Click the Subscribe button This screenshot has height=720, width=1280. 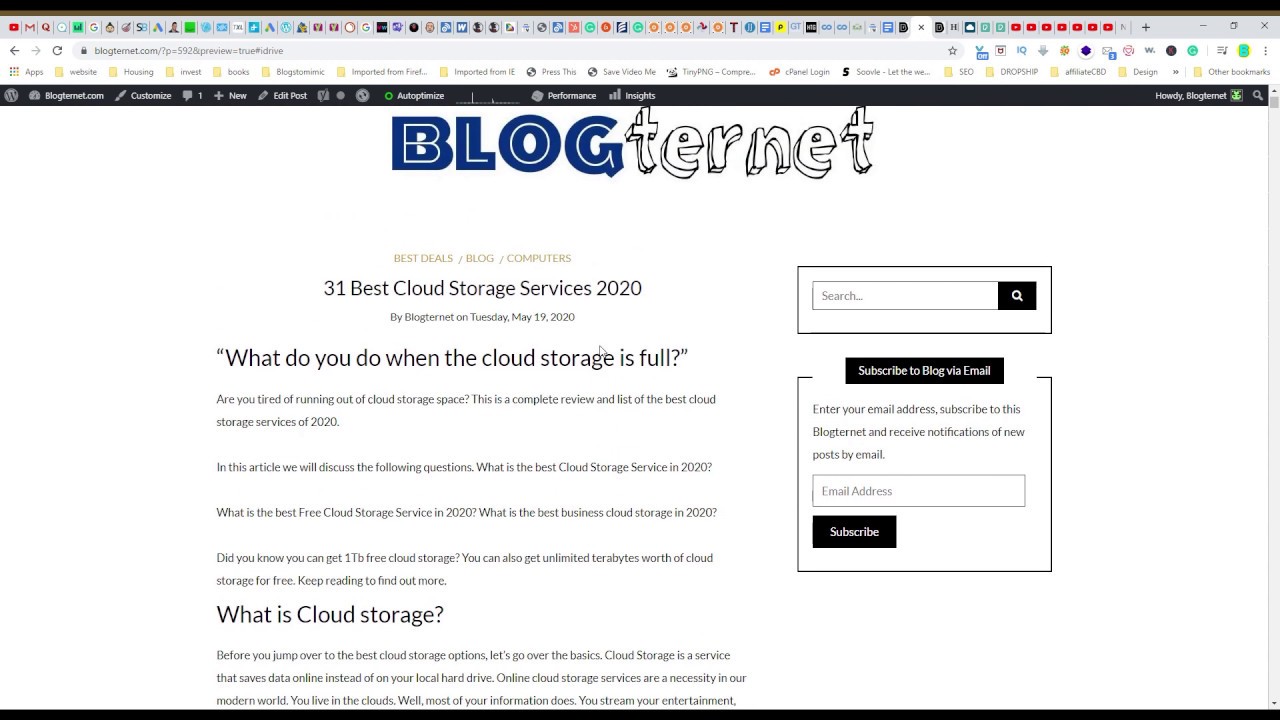(x=854, y=532)
